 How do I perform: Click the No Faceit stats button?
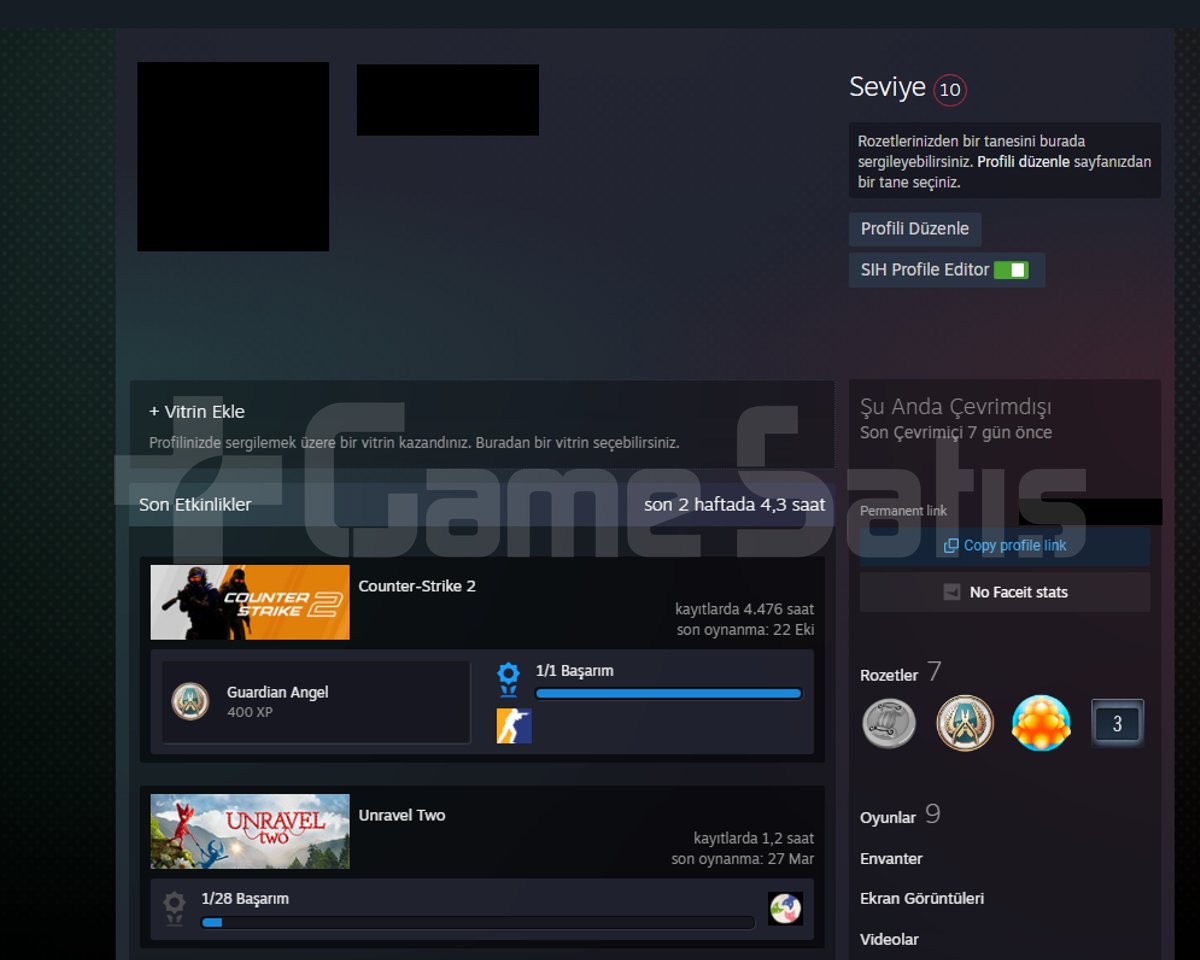point(1005,592)
